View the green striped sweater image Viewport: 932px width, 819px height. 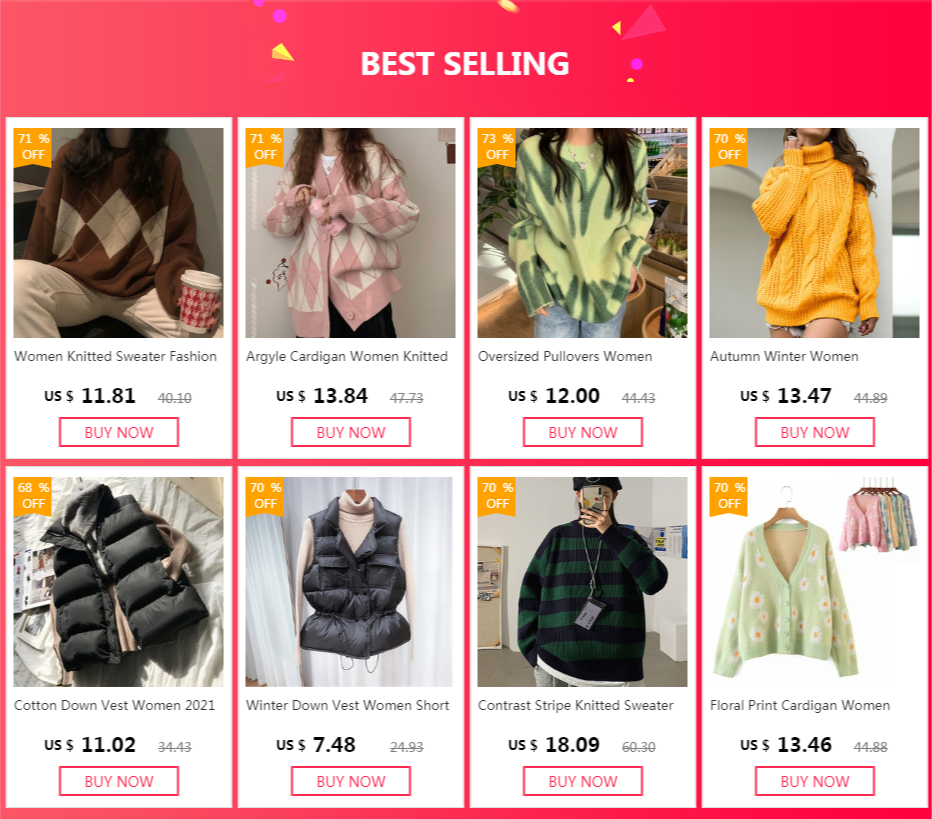tap(582, 582)
